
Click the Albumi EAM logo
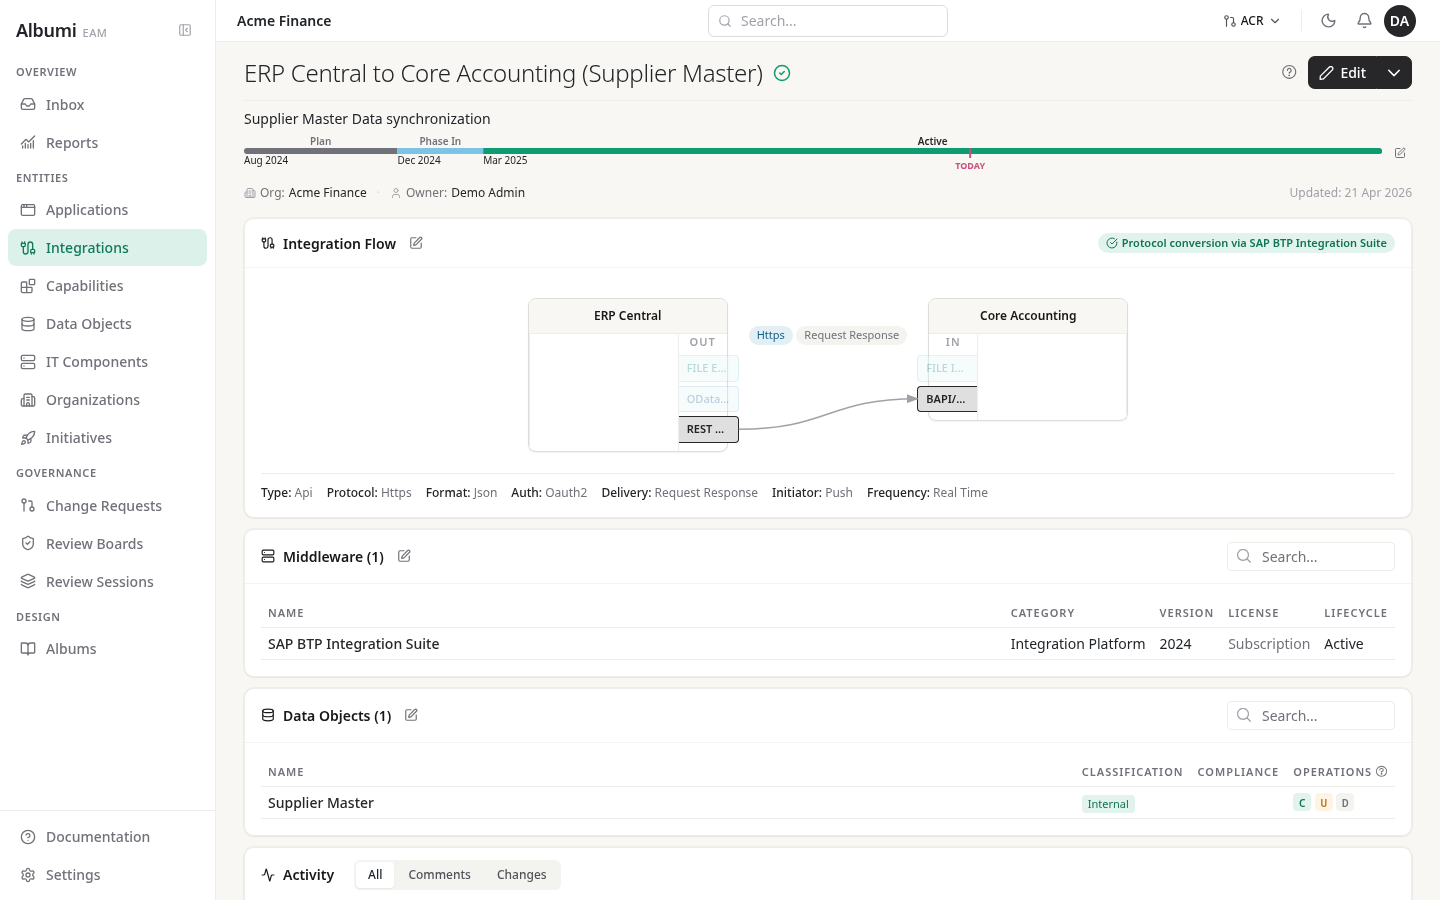click(61, 31)
